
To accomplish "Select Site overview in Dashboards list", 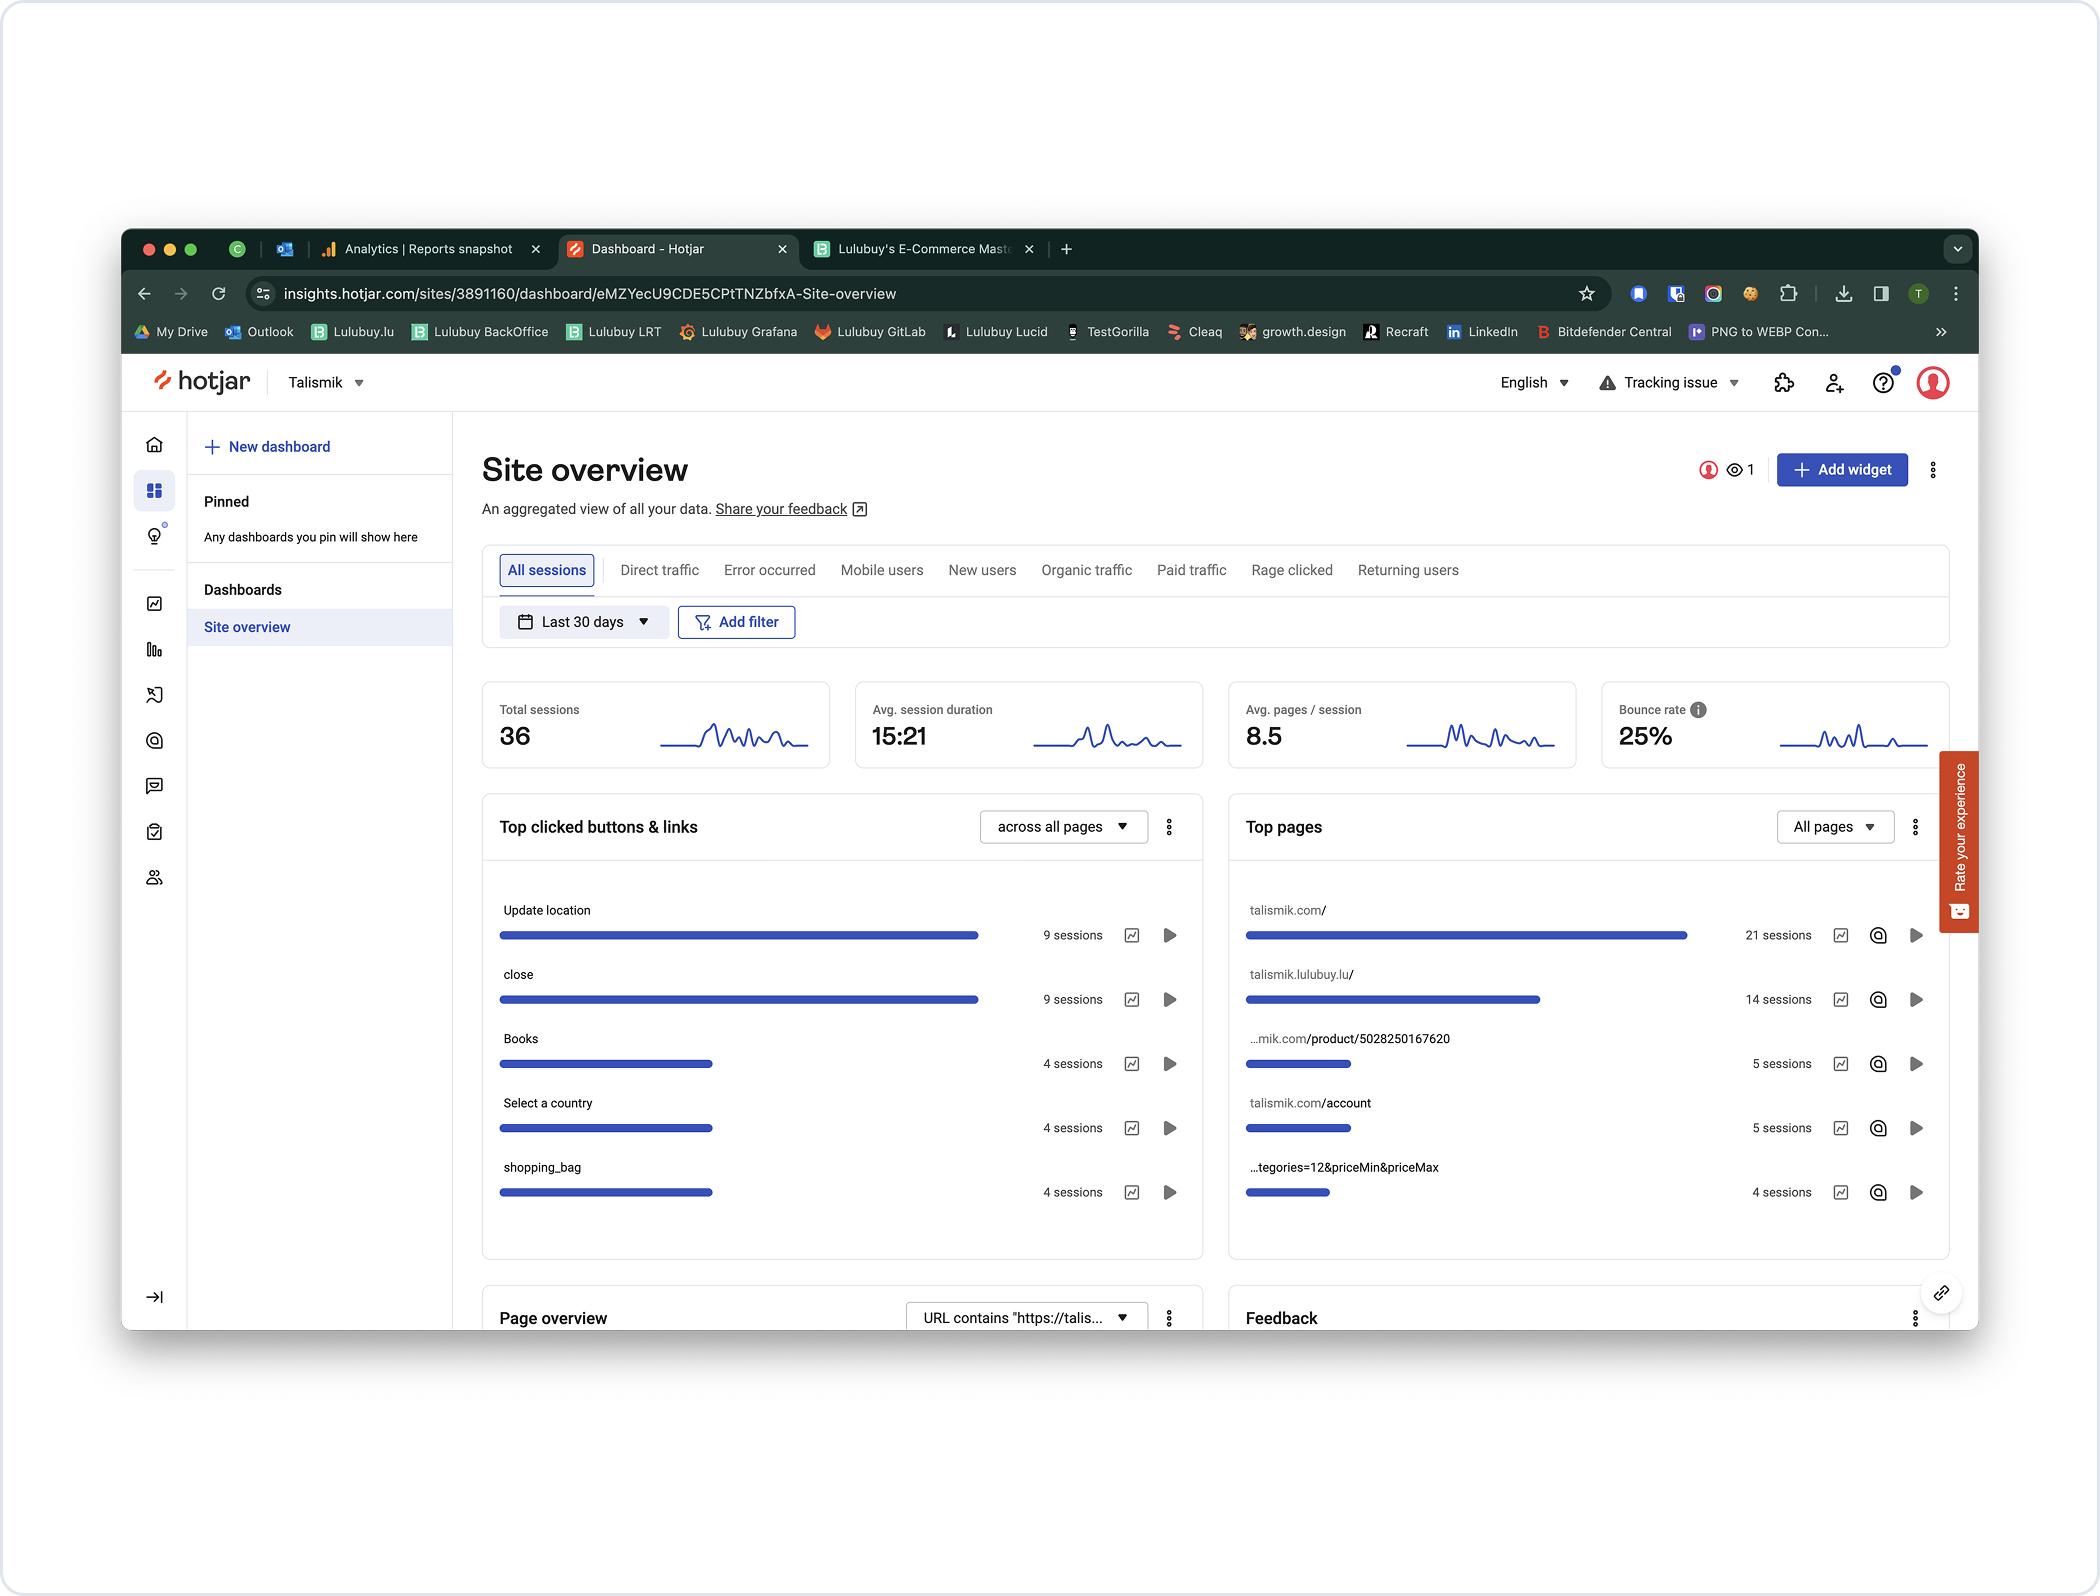I will (x=319, y=627).
